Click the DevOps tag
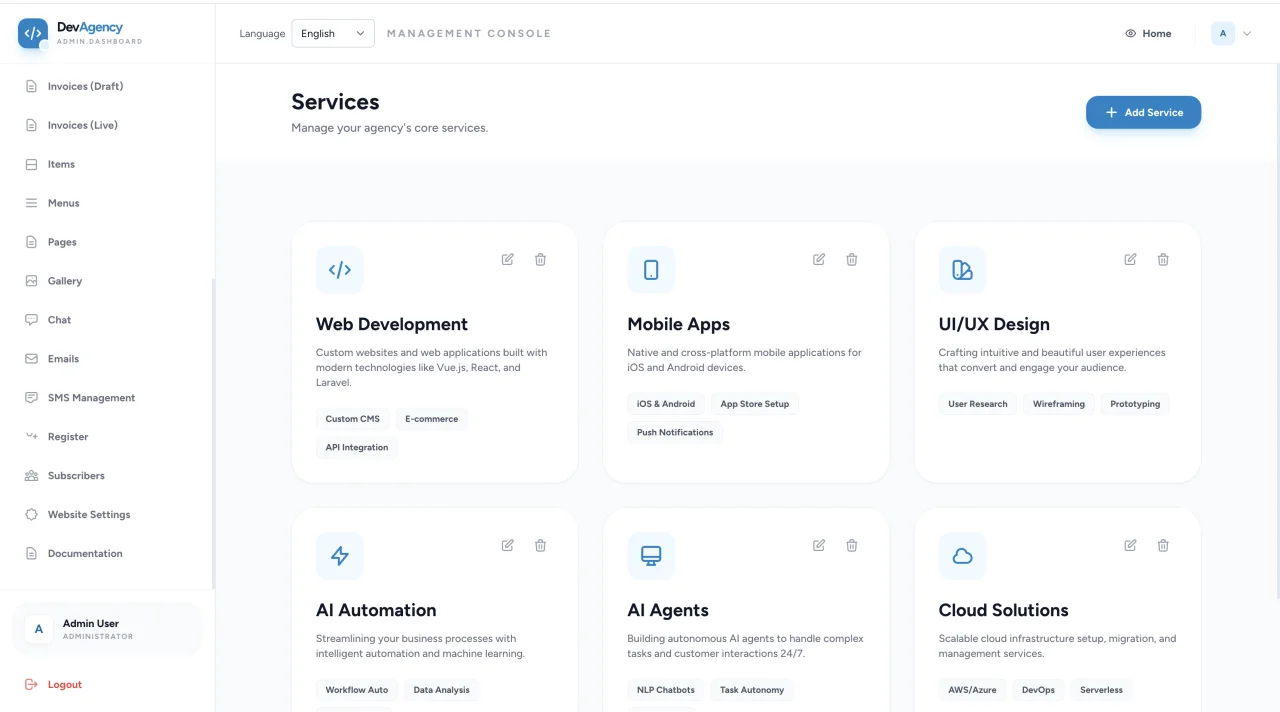 [1038, 690]
